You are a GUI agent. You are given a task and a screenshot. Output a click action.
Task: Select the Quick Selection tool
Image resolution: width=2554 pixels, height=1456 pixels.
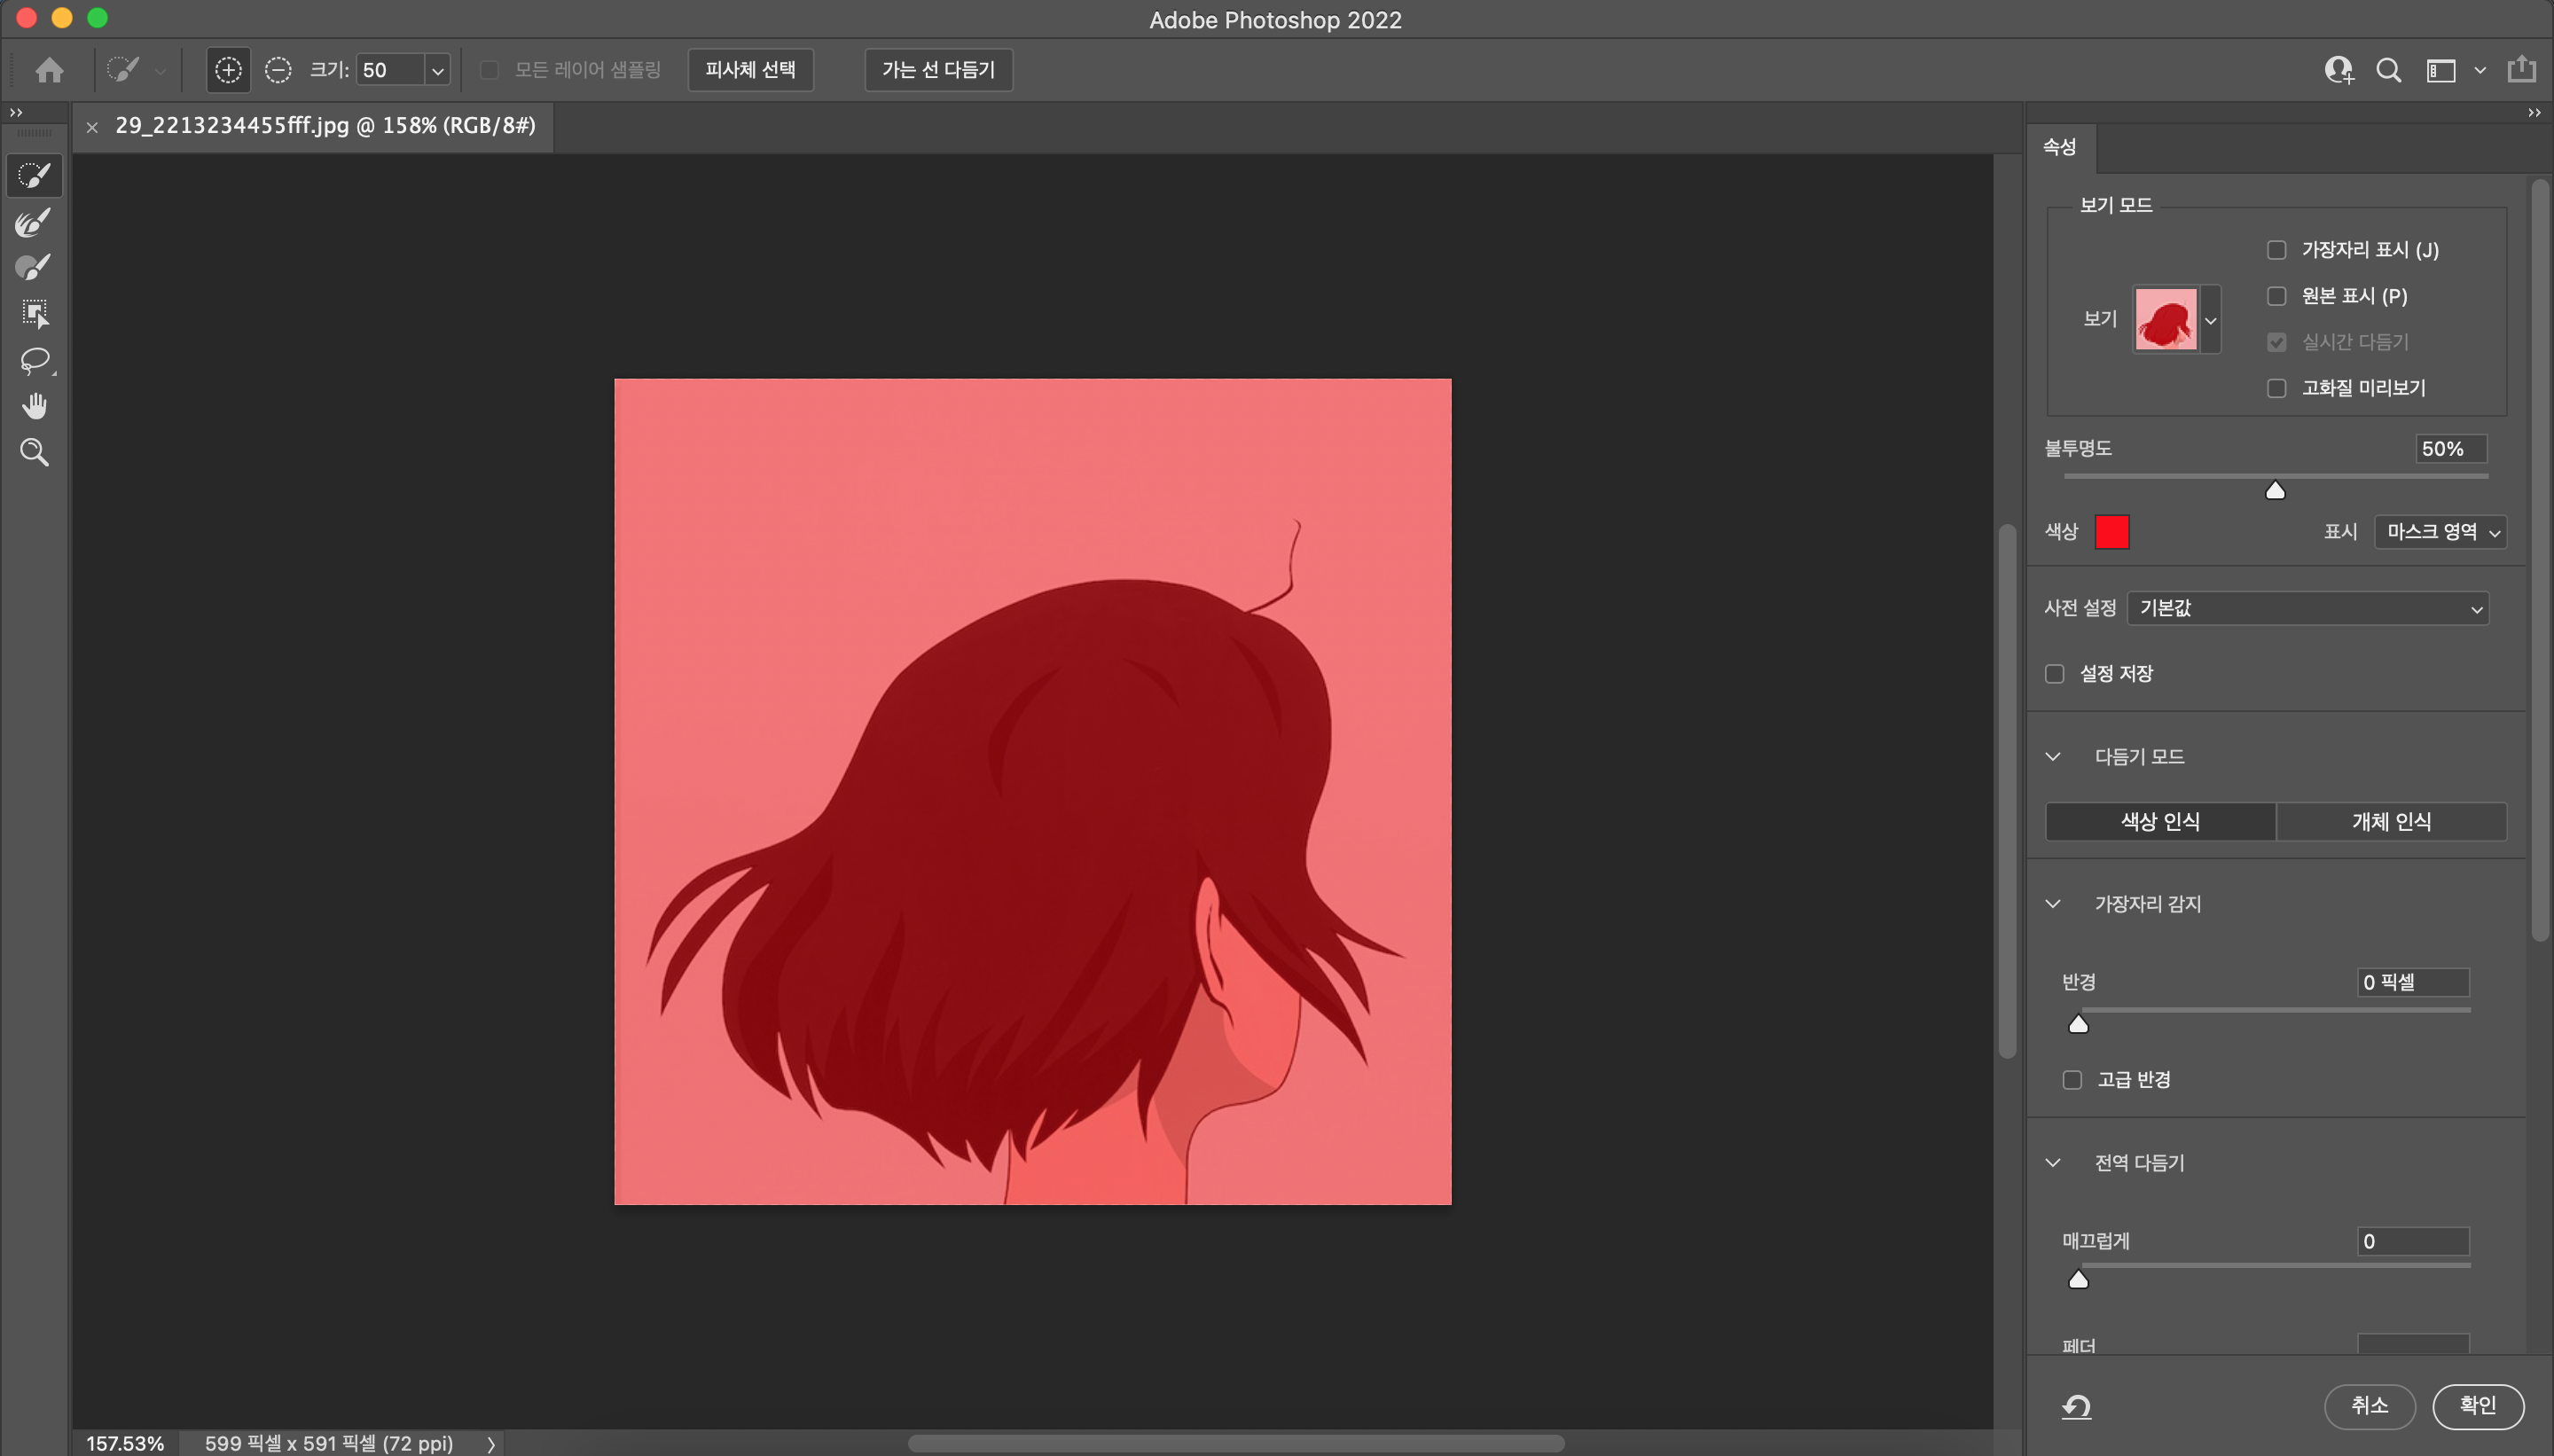(34, 176)
